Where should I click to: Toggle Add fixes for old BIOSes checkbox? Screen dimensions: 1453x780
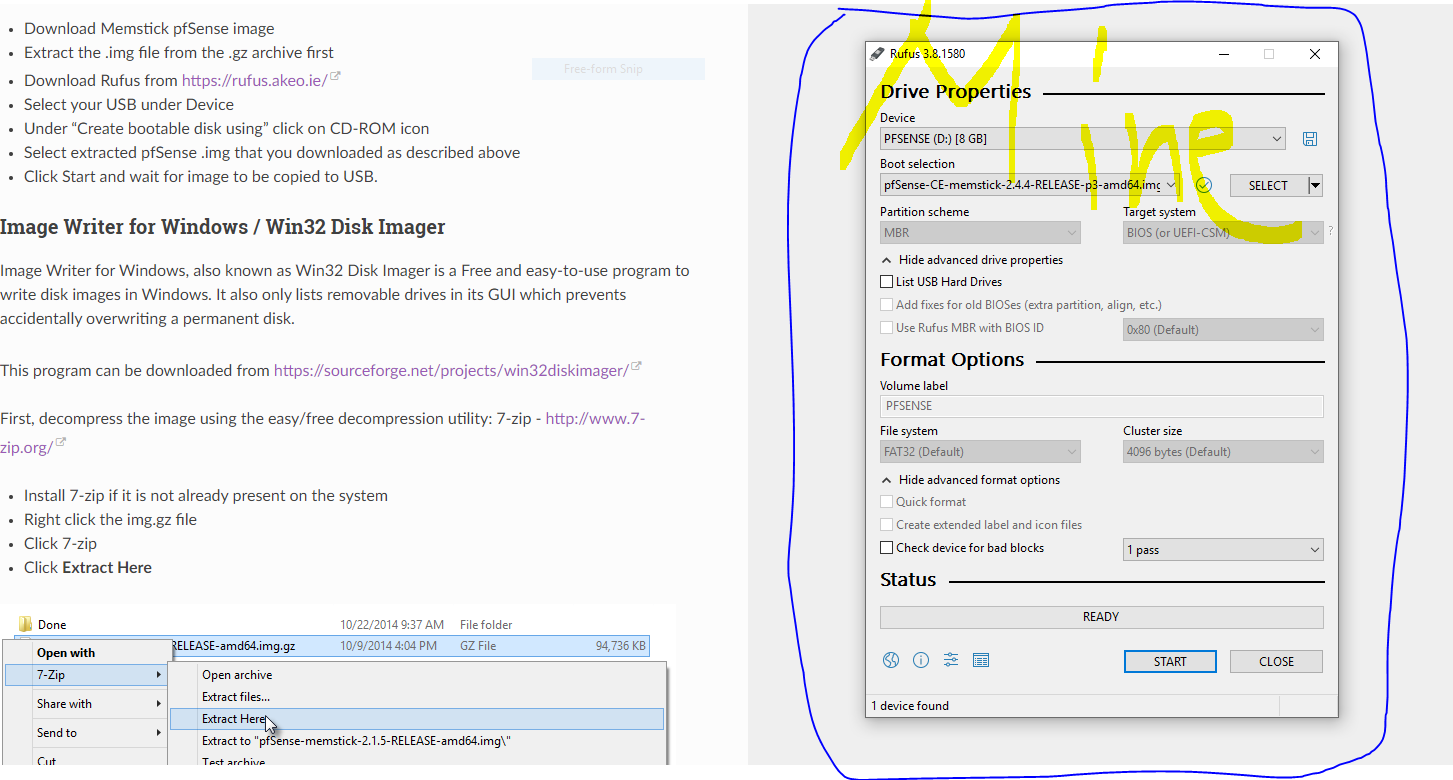click(x=886, y=305)
